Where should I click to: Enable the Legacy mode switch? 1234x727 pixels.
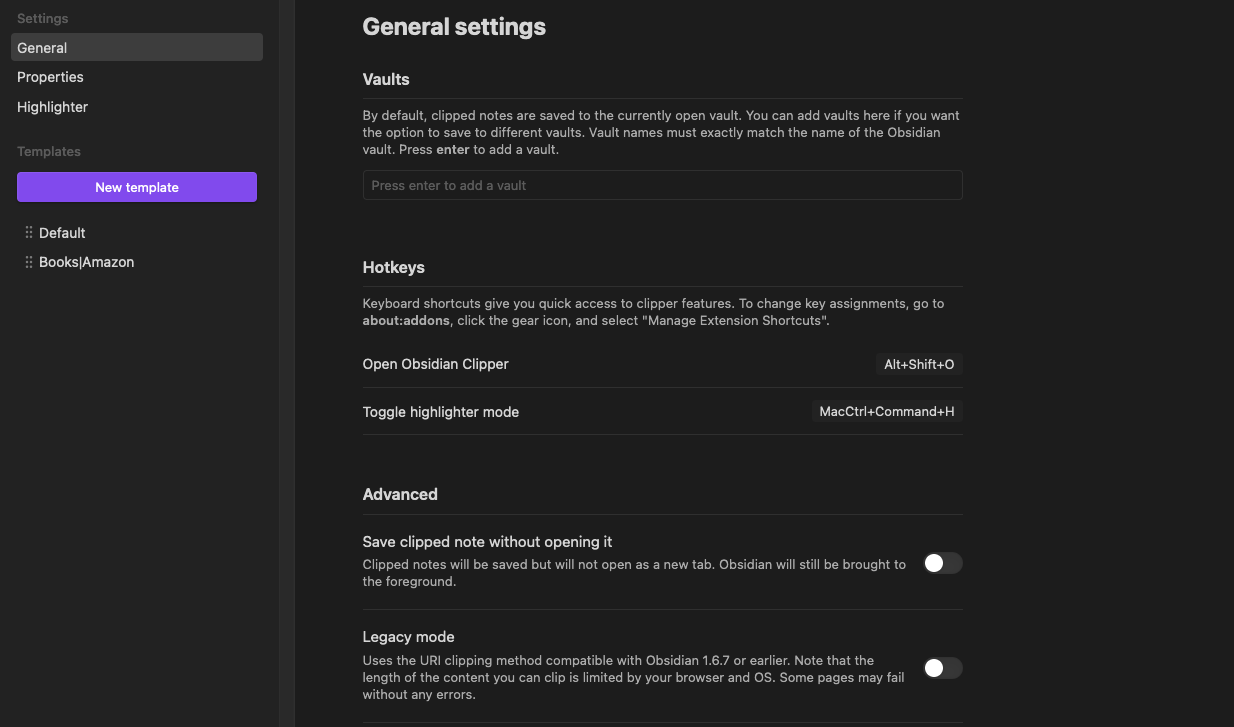tap(942, 668)
